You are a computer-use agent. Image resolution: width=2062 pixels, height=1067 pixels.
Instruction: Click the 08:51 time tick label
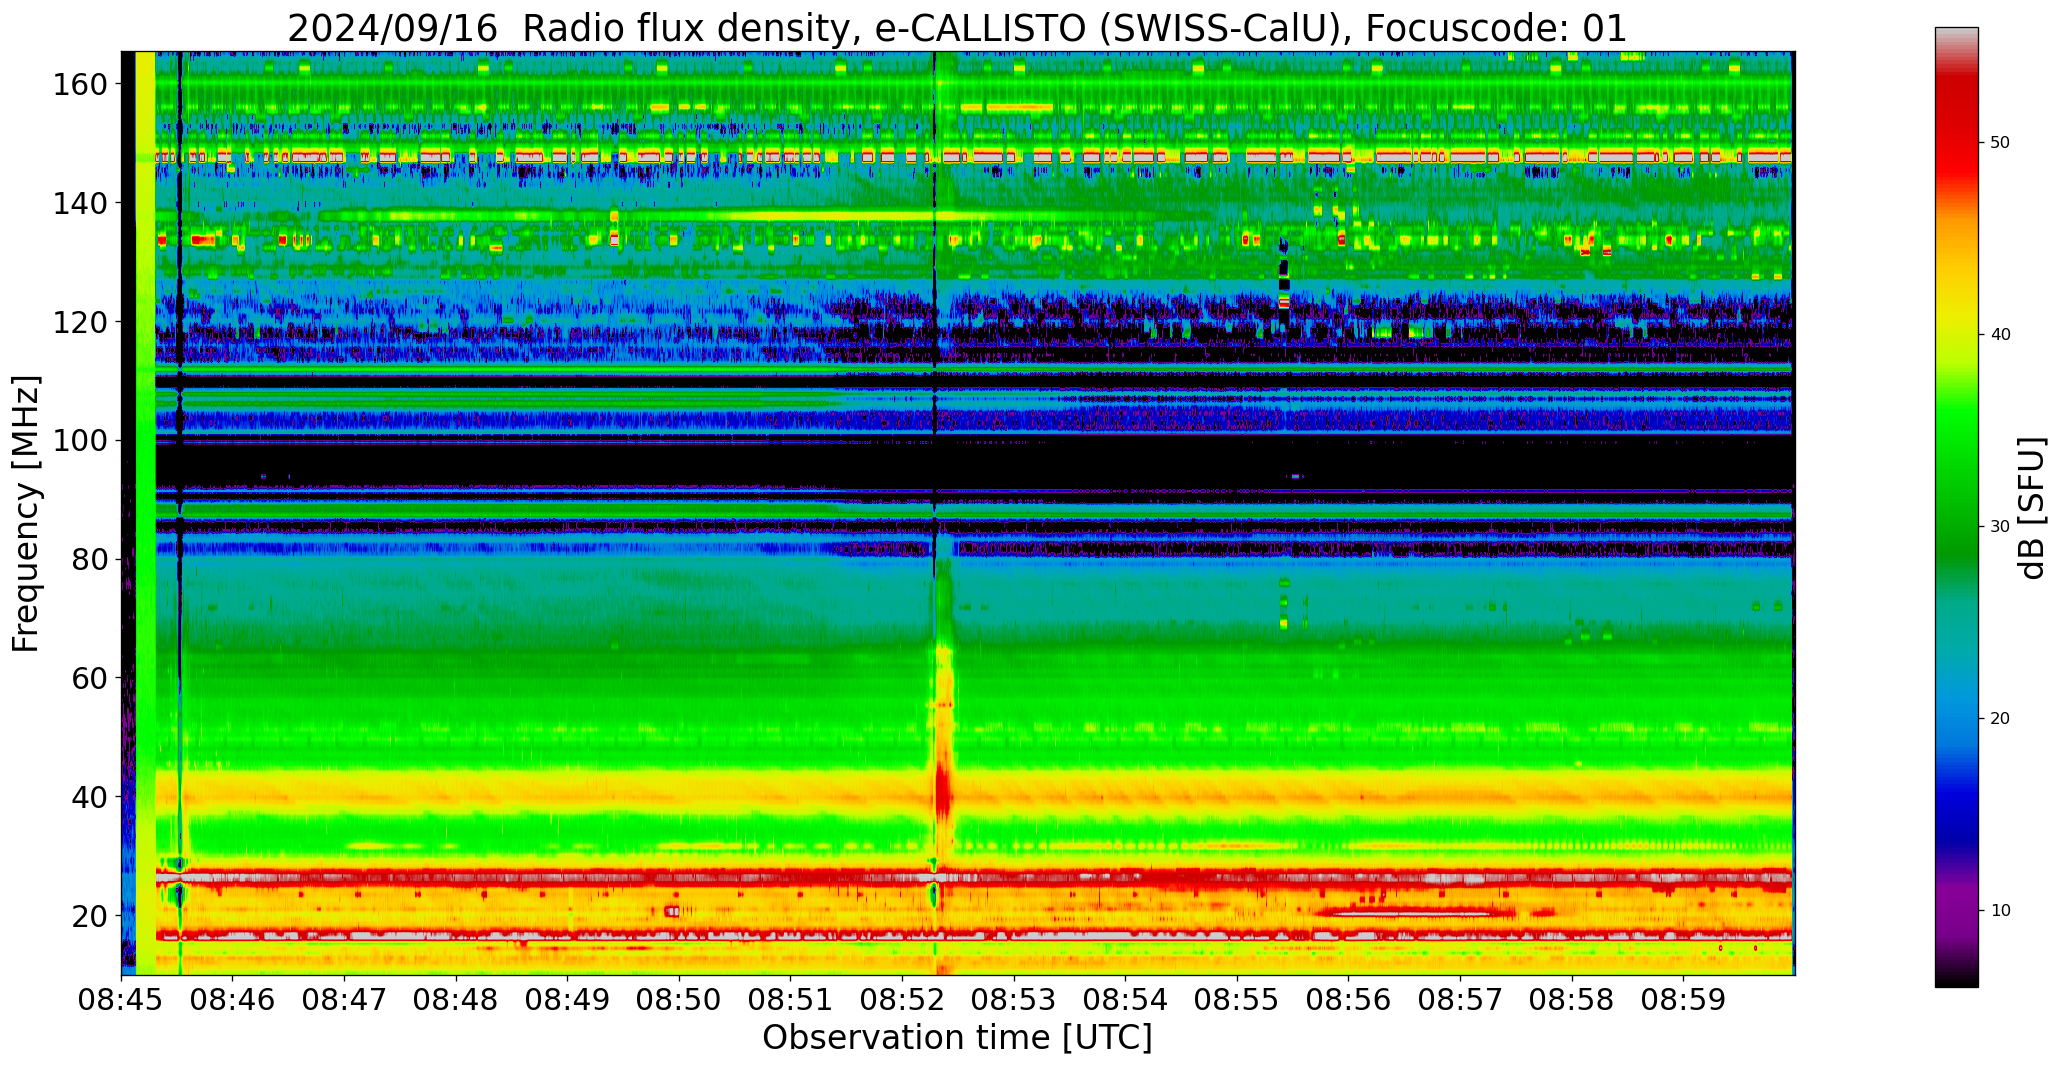(791, 1000)
